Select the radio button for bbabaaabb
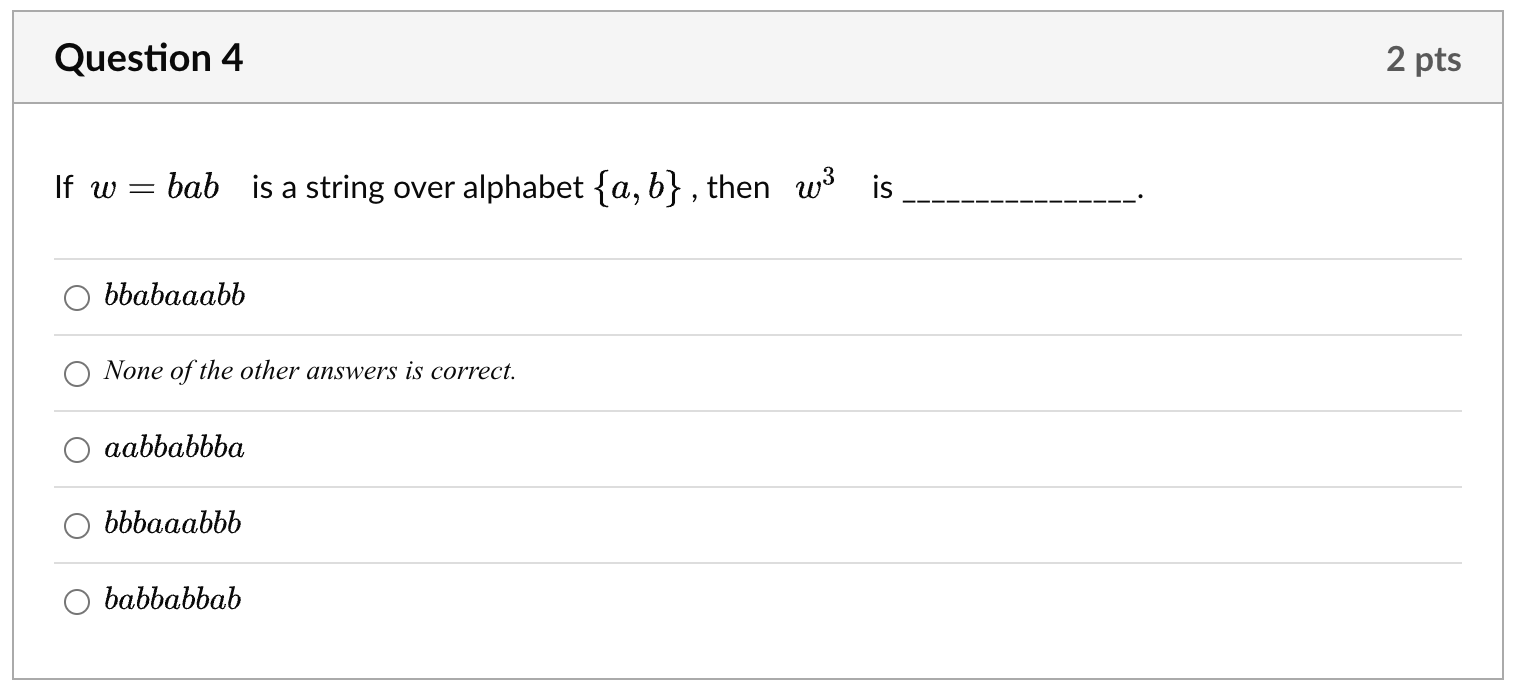The image size is (1514, 684). point(77,297)
